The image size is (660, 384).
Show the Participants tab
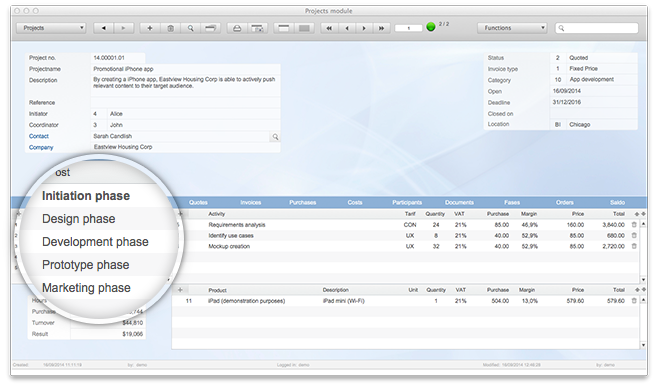pyautogui.click(x=407, y=203)
